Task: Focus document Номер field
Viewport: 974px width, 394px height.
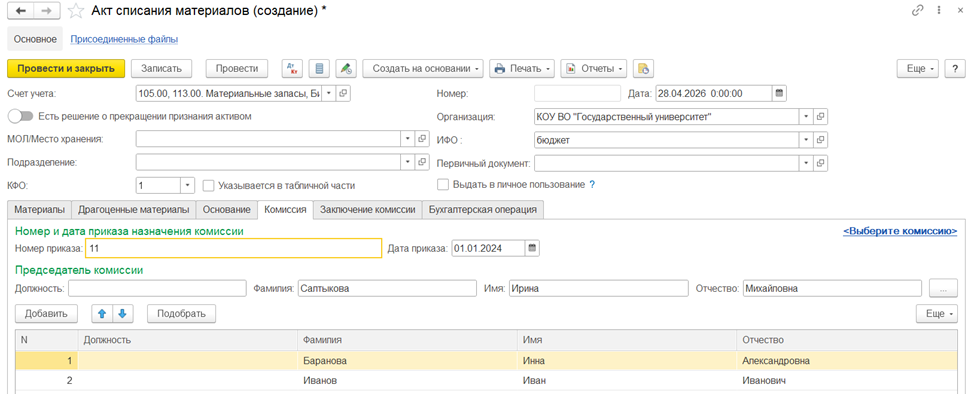Action: (578, 93)
